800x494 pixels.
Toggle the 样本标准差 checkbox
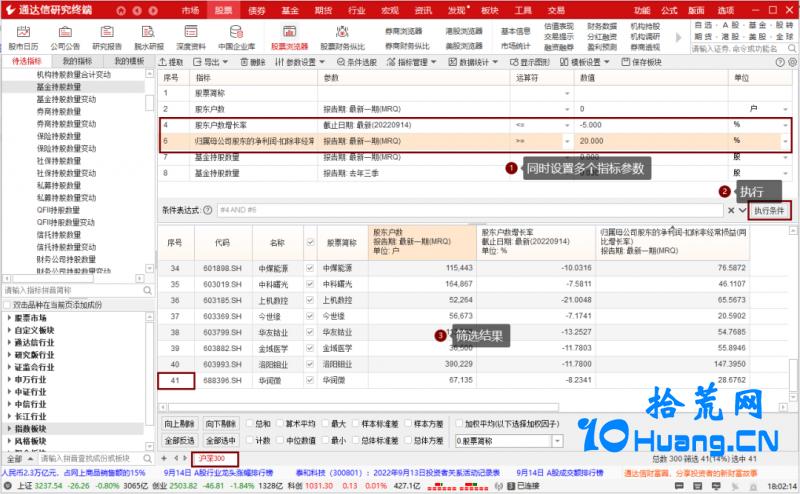click(356, 424)
